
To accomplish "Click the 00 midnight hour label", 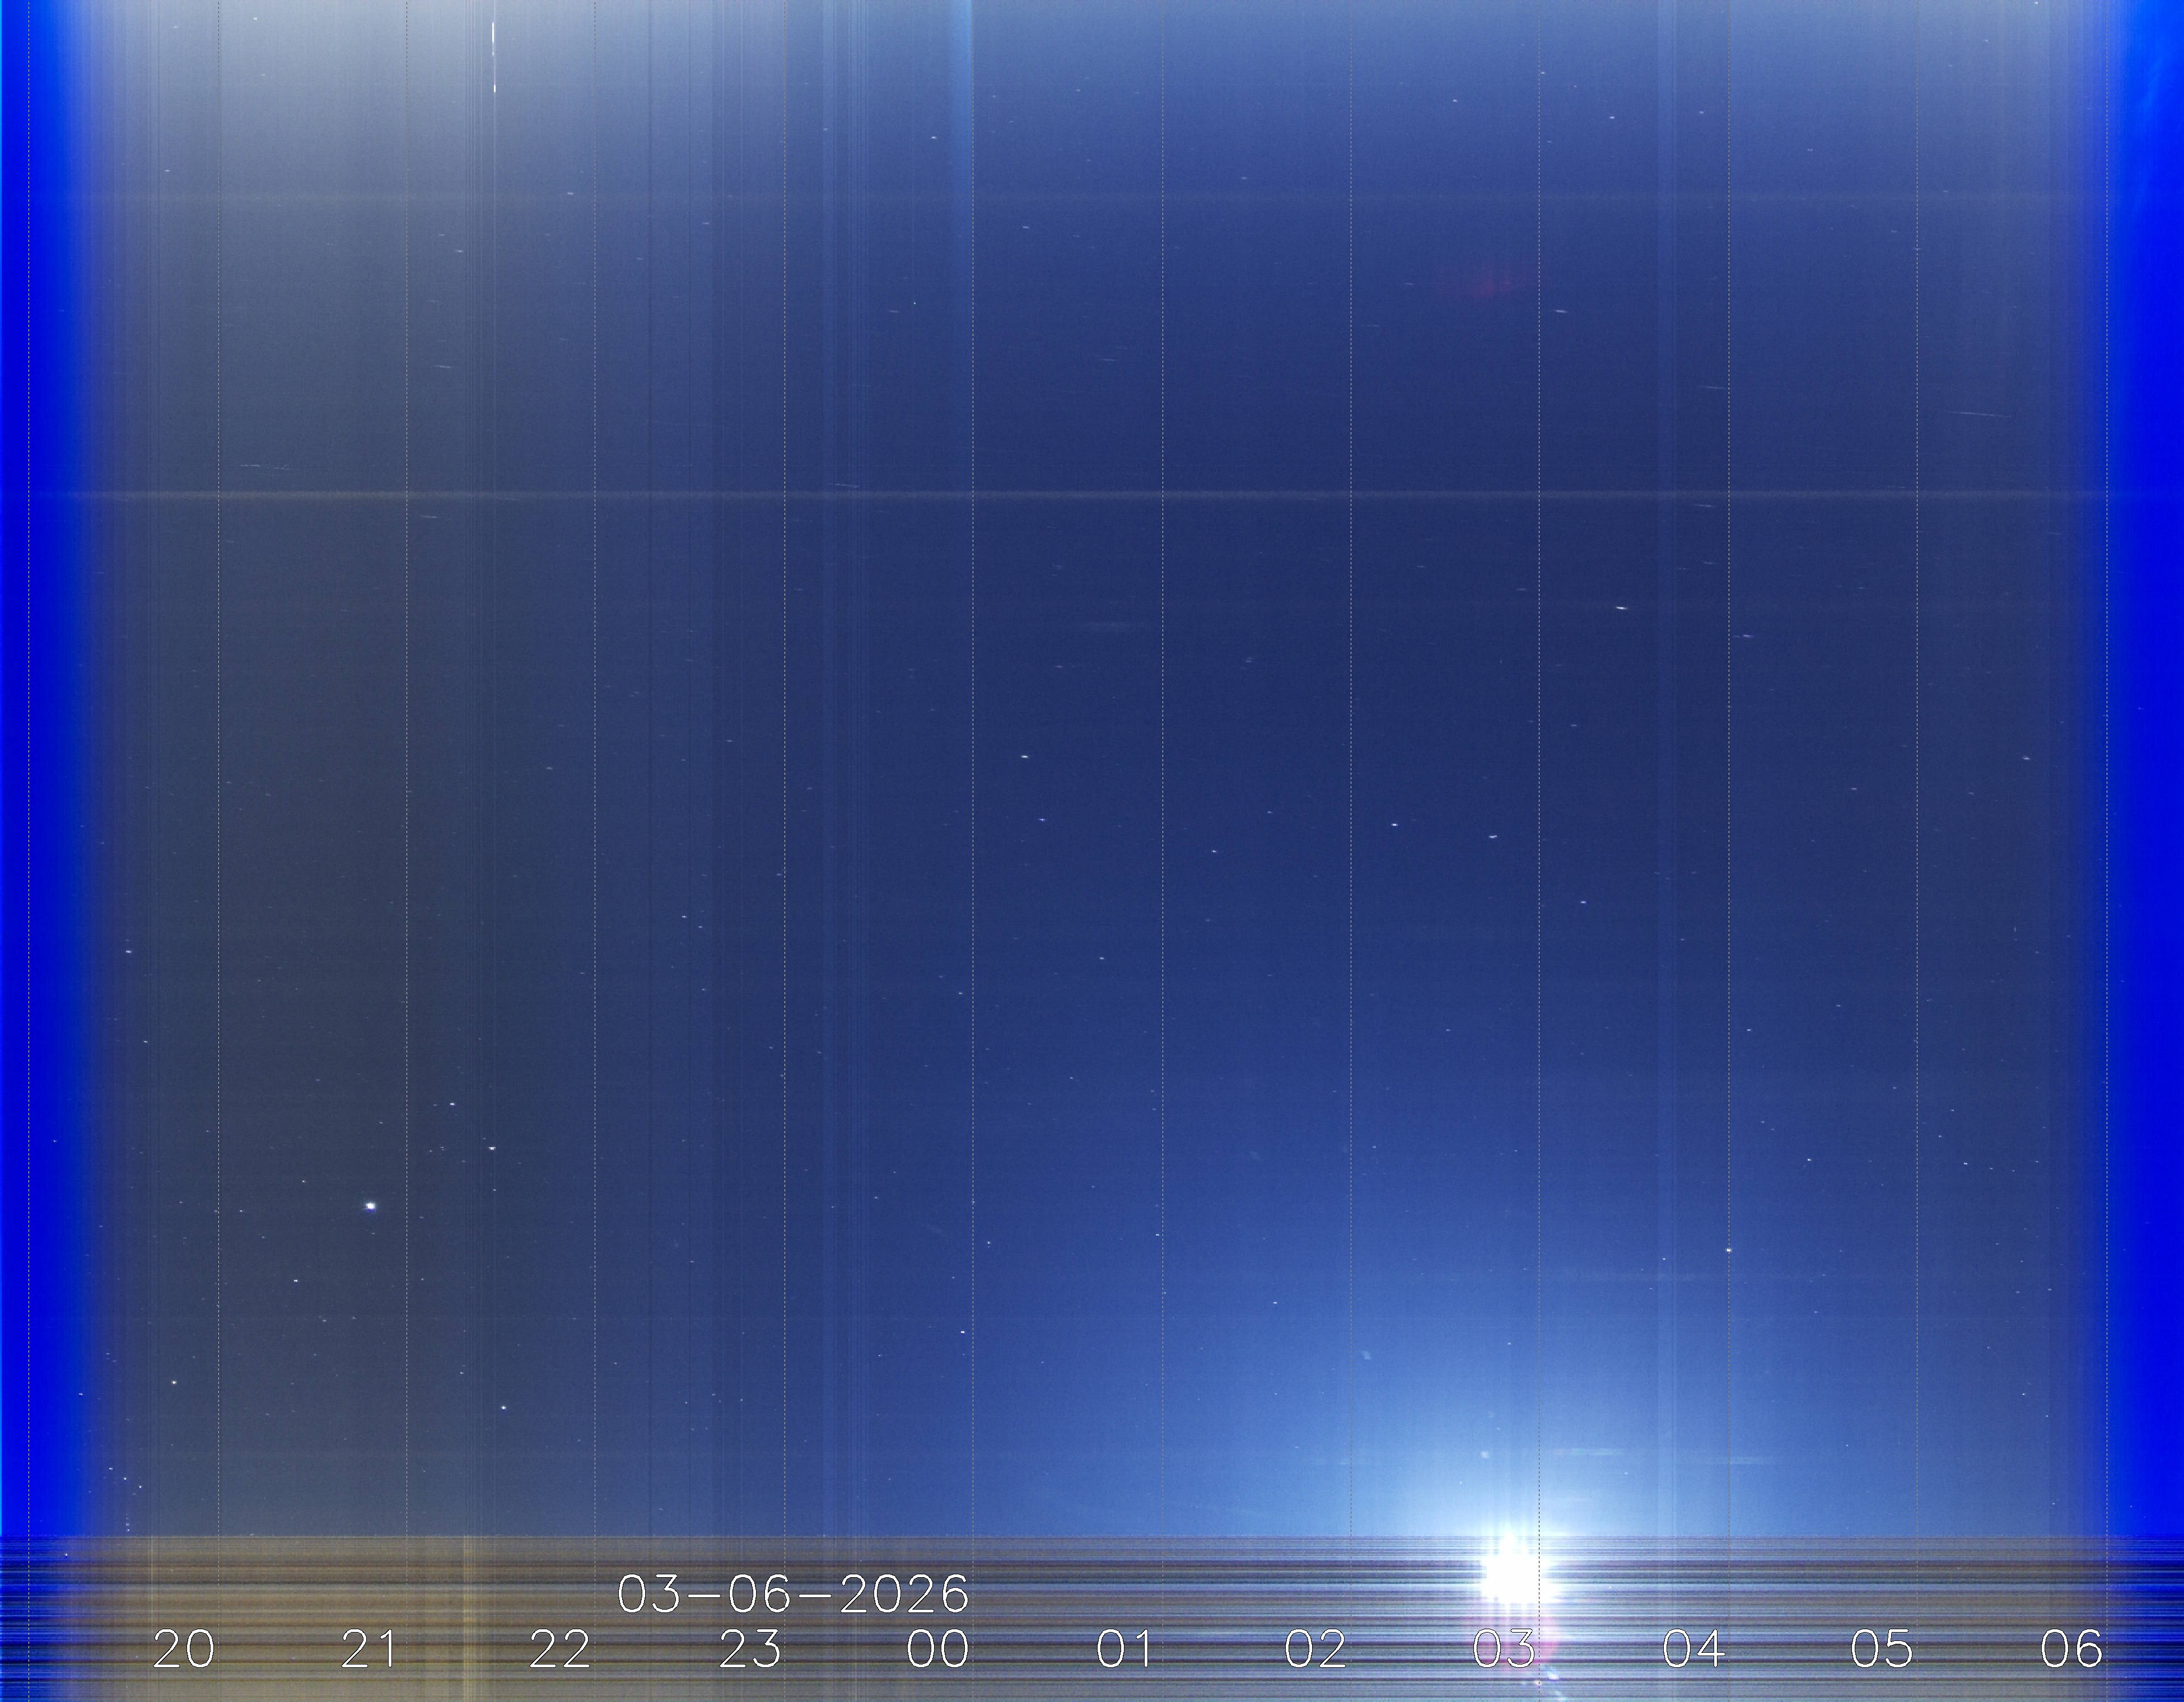I will click(x=937, y=1648).
